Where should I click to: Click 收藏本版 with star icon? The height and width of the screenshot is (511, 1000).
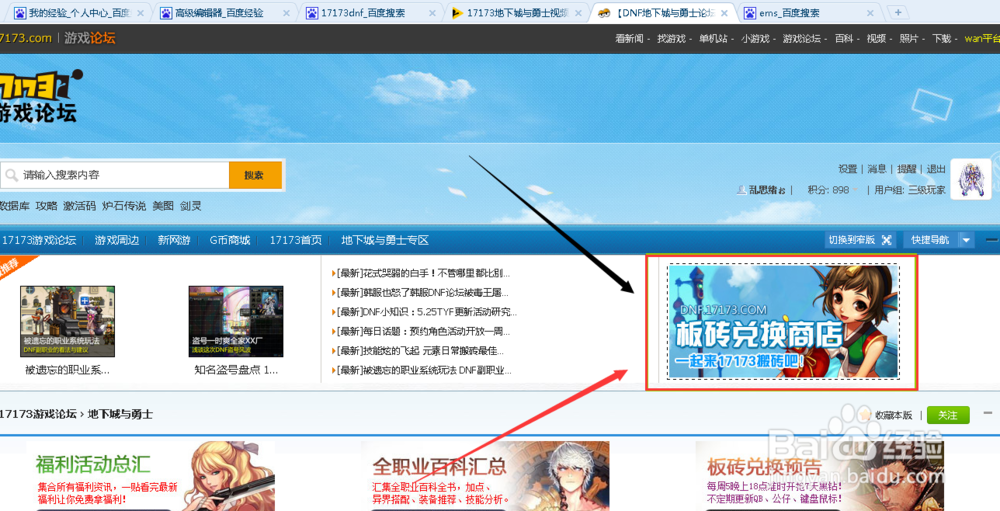886,415
